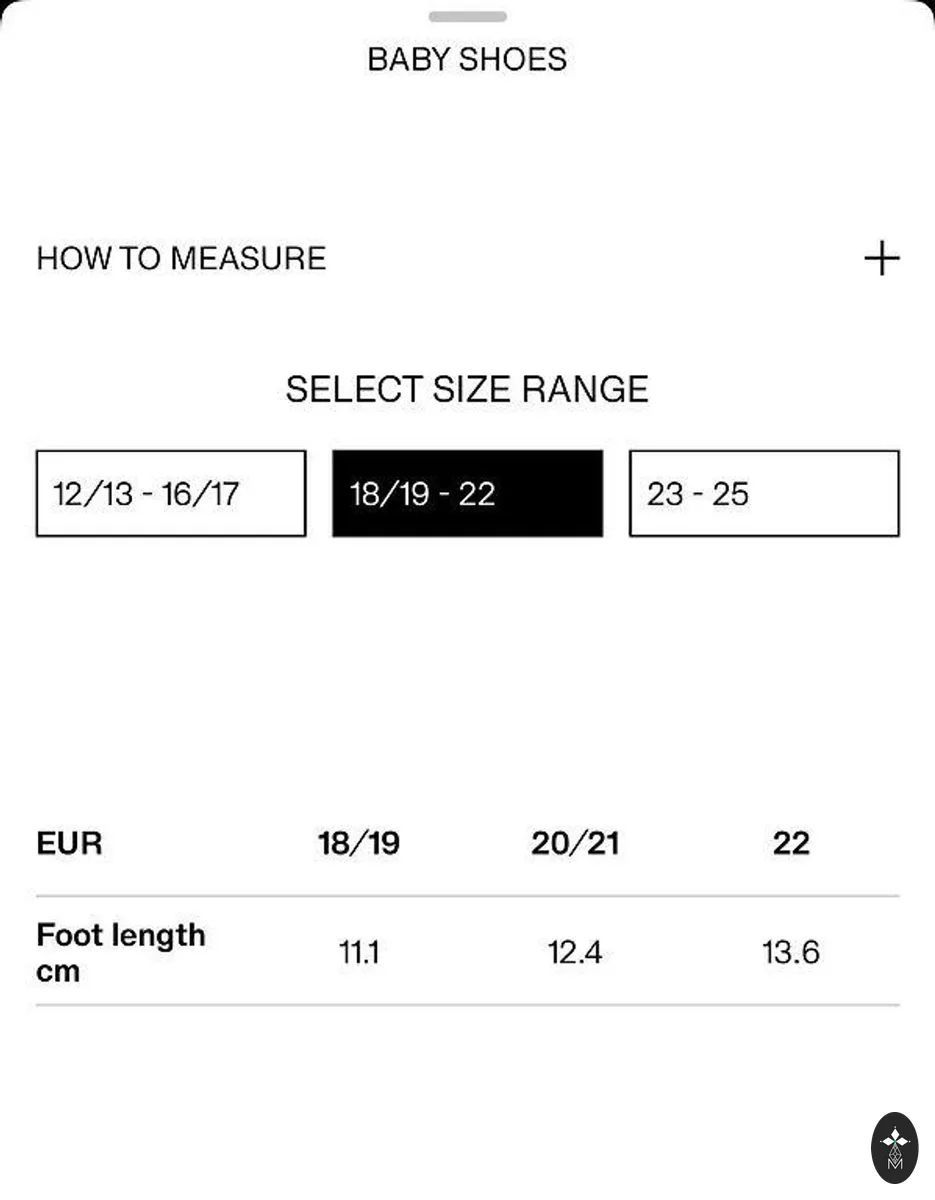Grab the sheet drag handle bar
Screen dimensions: 935x1200
[467, 17]
